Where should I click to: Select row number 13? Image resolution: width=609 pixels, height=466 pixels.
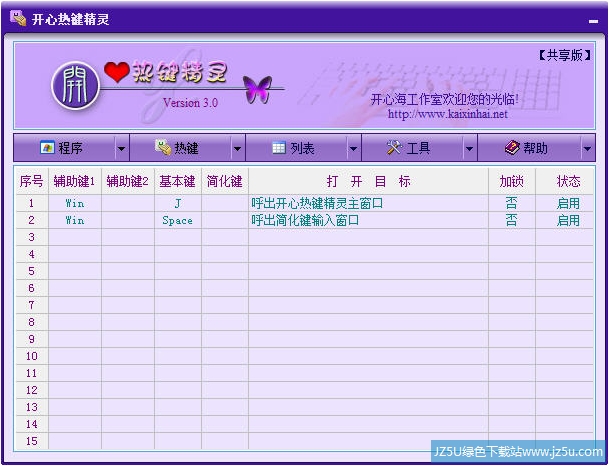click(x=31, y=407)
